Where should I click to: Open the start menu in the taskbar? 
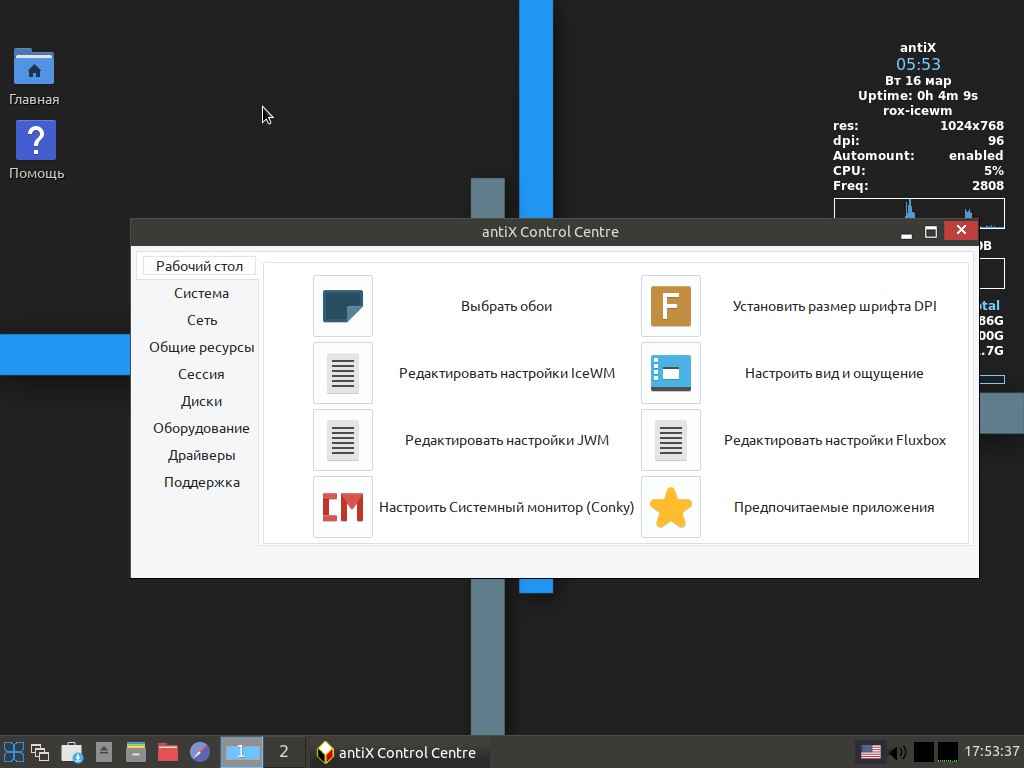[x=14, y=752]
